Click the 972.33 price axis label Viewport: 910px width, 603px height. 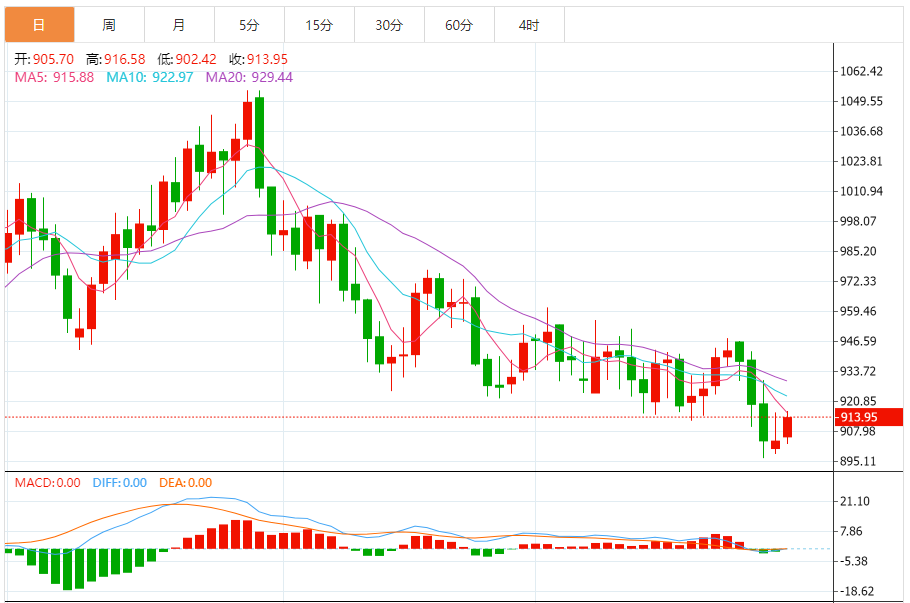click(x=858, y=281)
